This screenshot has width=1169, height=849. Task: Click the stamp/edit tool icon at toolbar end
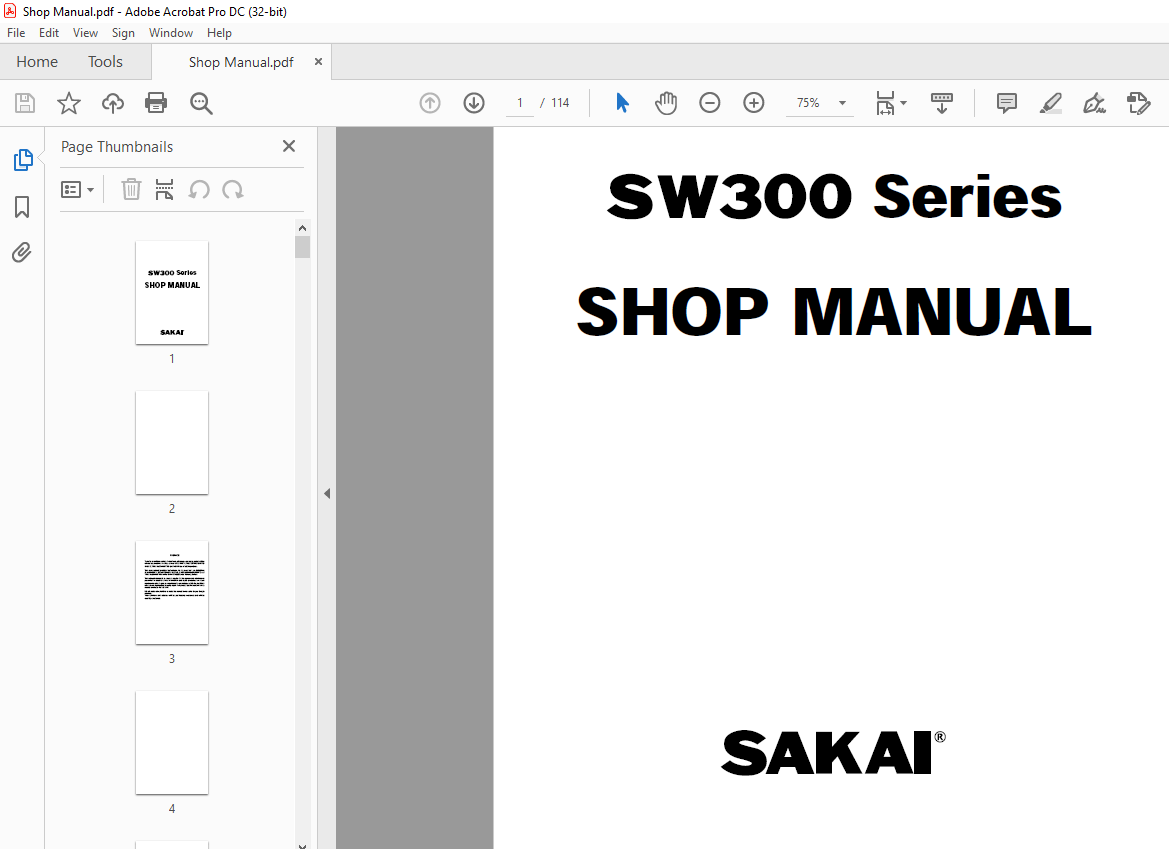coord(1138,103)
